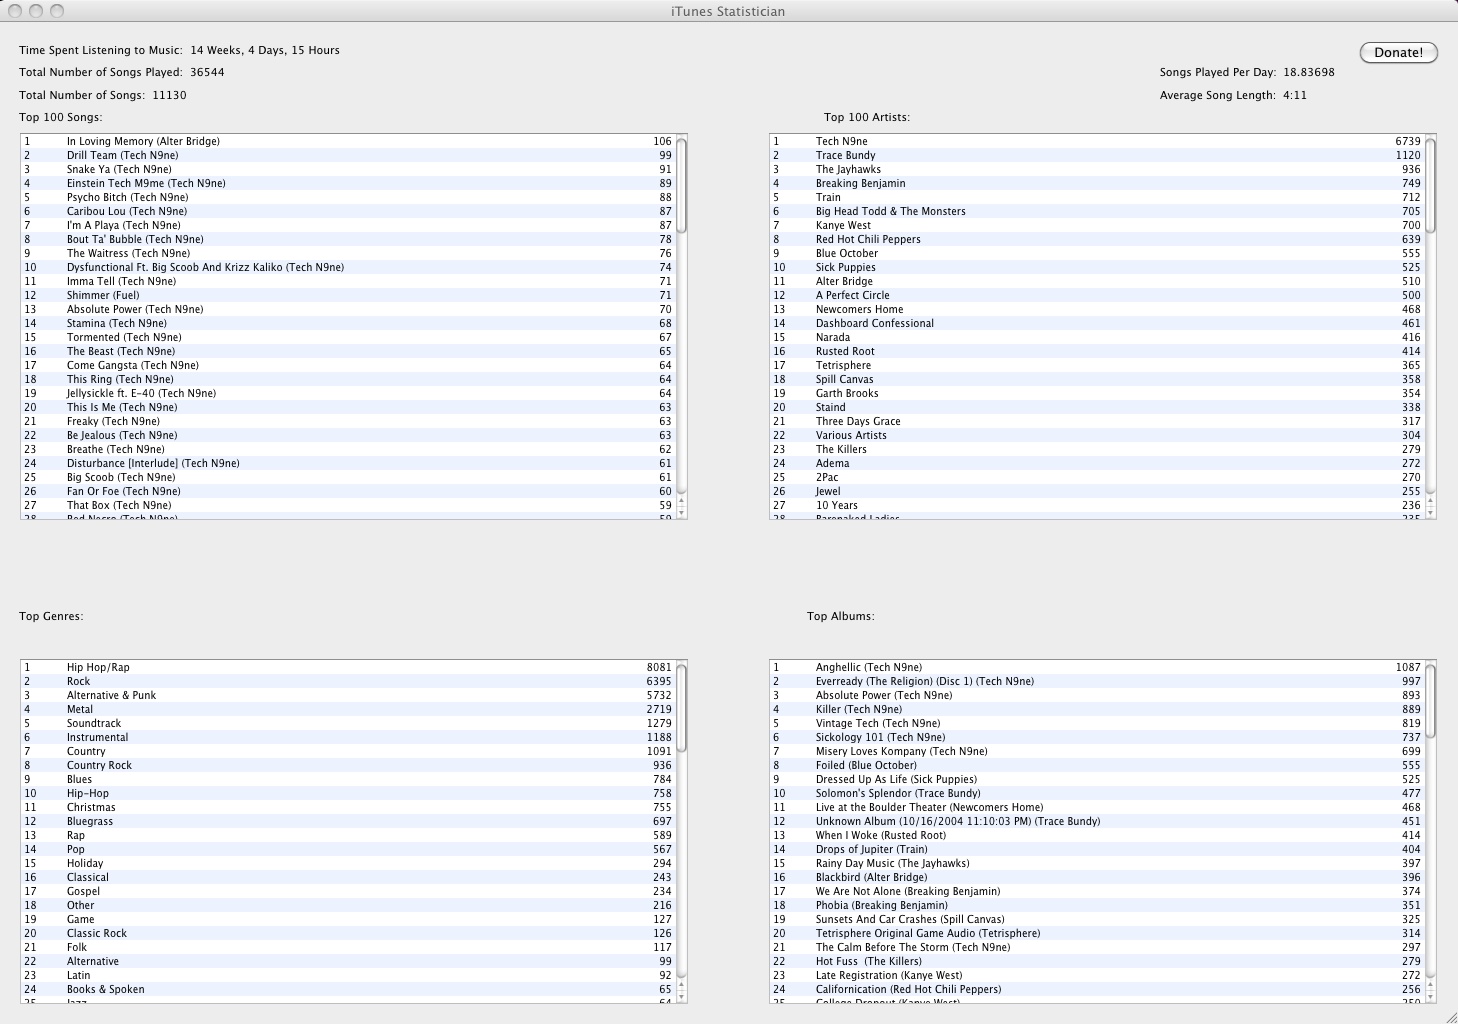Select genre 'Alternative & Punk'
The image size is (1458, 1024).
click(x=348, y=695)
